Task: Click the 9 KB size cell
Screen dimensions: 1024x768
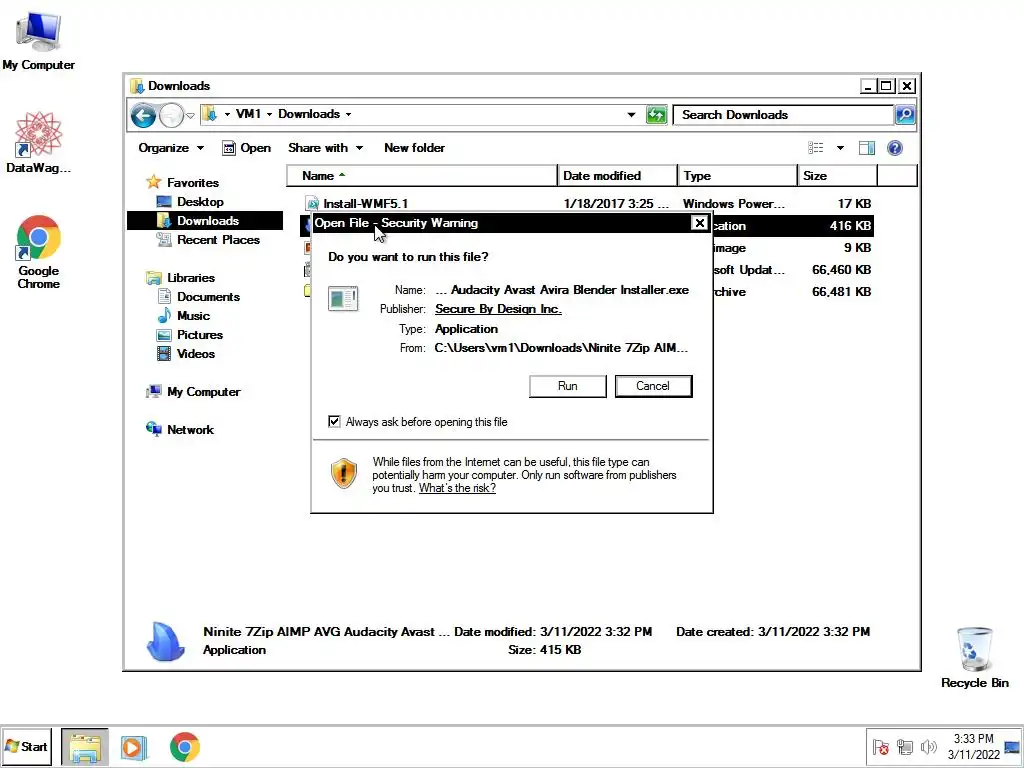Action: pyautogui.click(x=857, y=248)
